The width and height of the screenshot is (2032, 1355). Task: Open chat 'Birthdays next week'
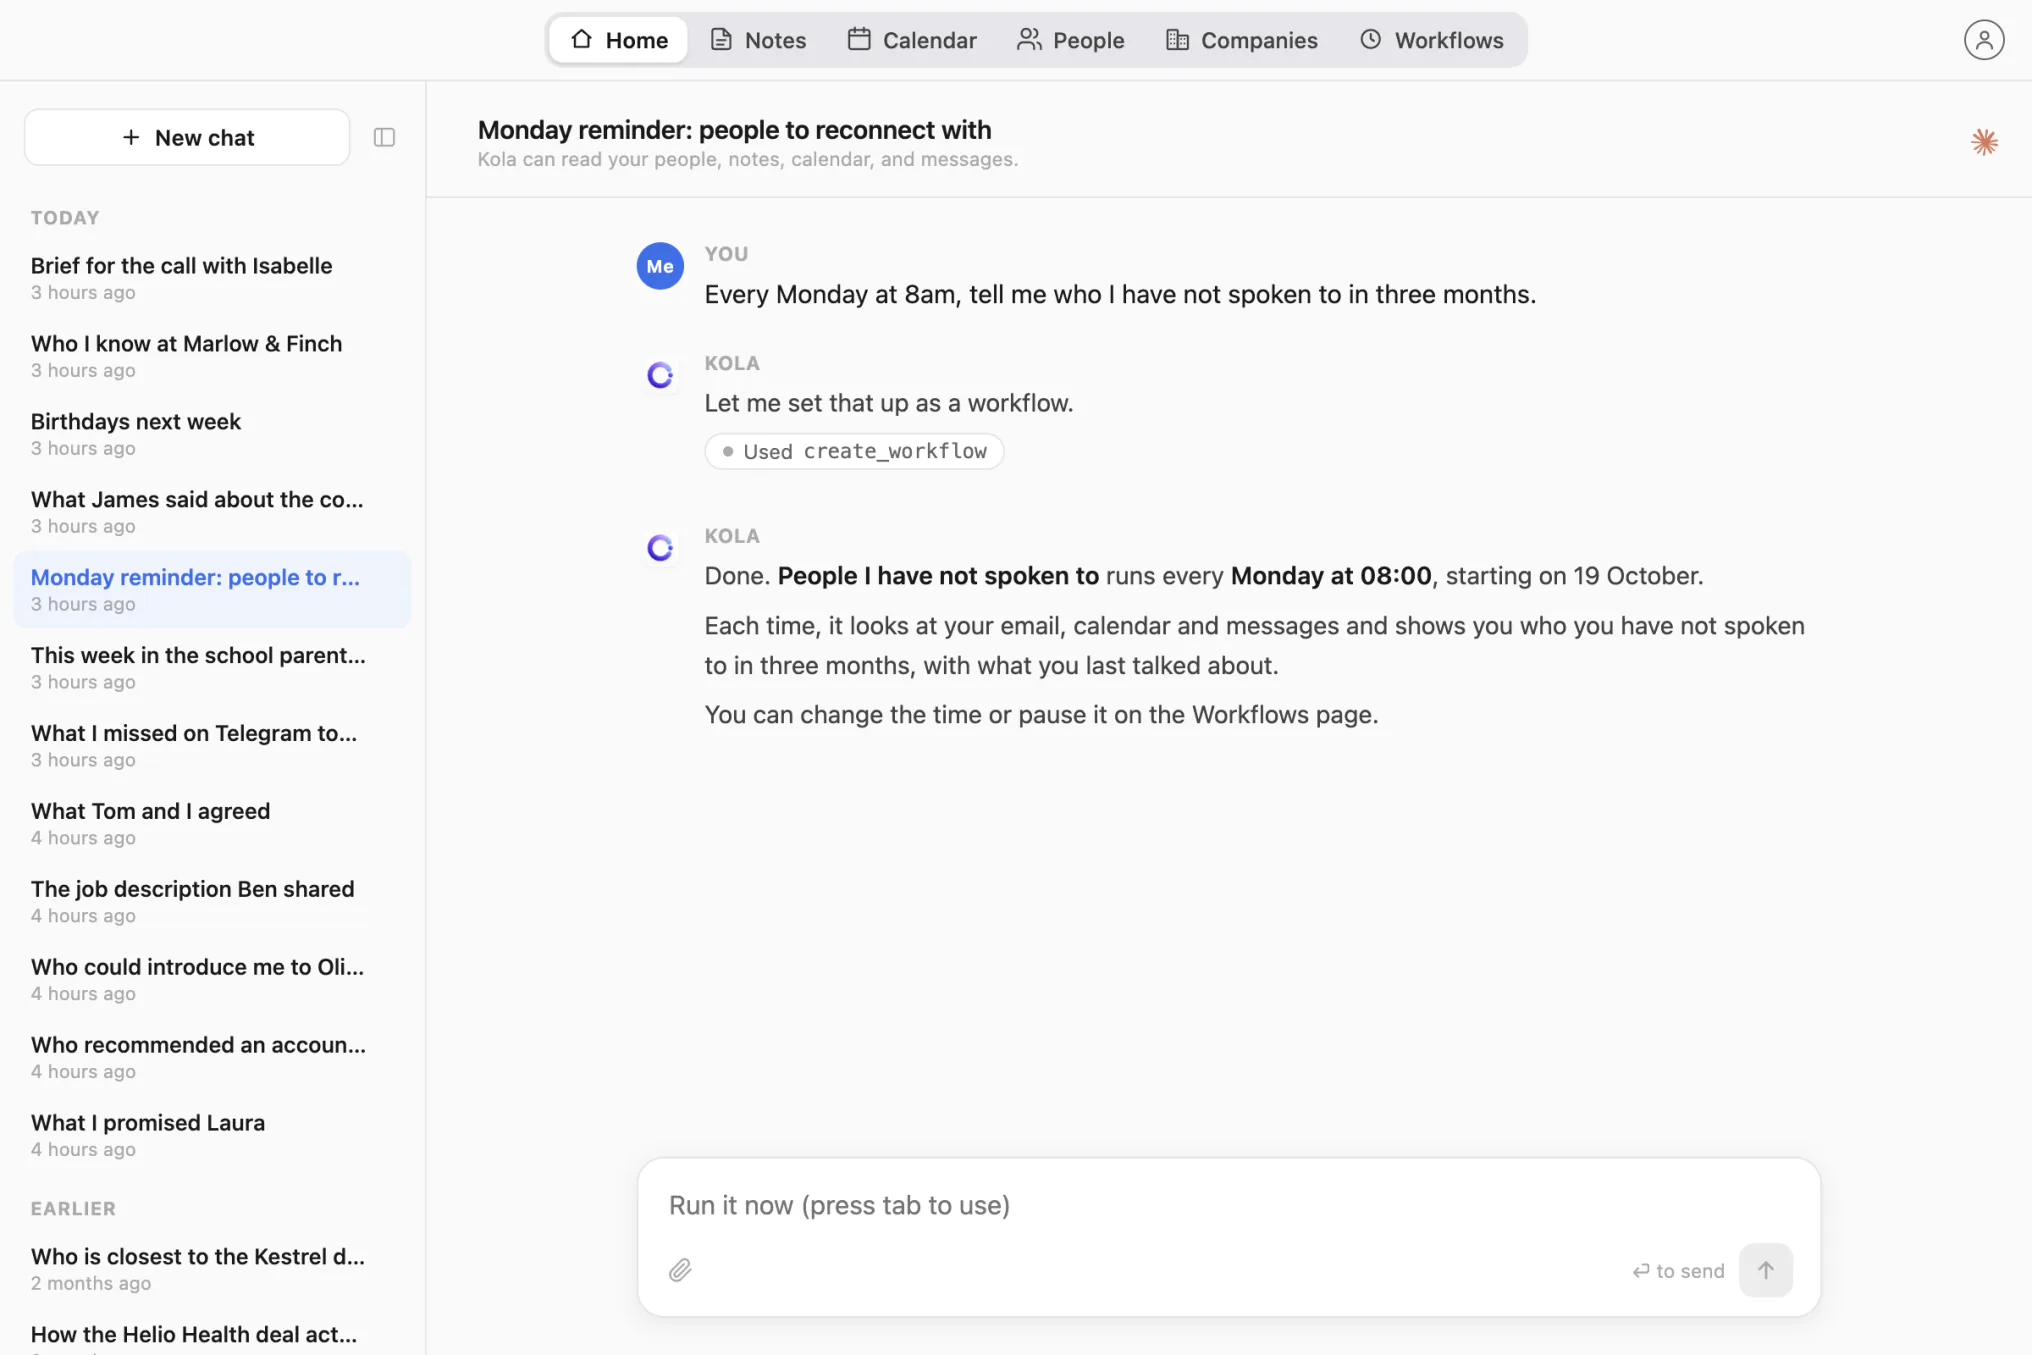coord(212,434)
